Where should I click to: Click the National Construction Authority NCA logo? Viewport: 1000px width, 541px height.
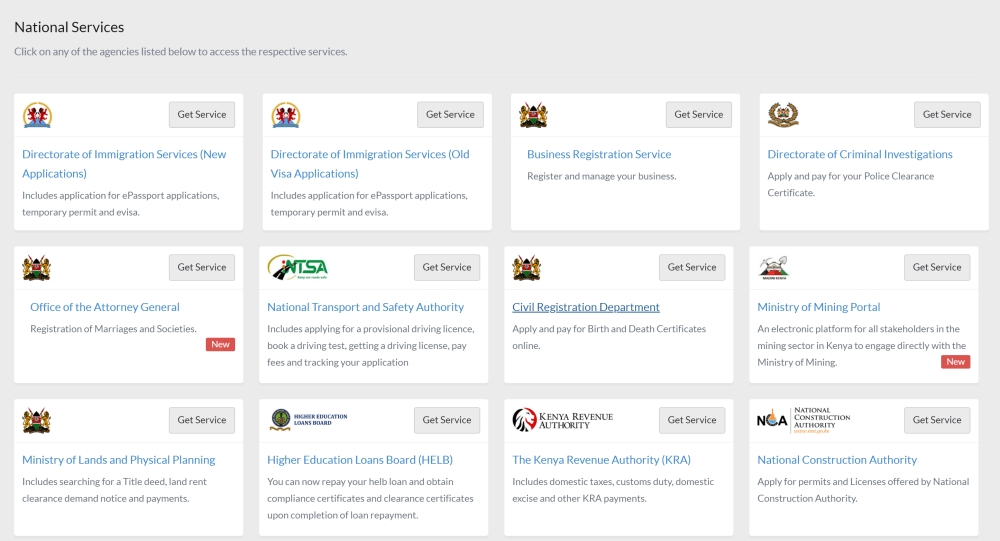(x=804, y=420)
